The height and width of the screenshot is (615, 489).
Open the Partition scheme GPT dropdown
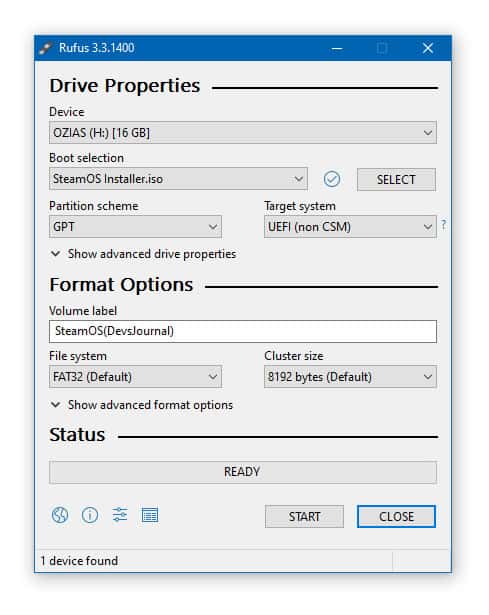(135, 227)
